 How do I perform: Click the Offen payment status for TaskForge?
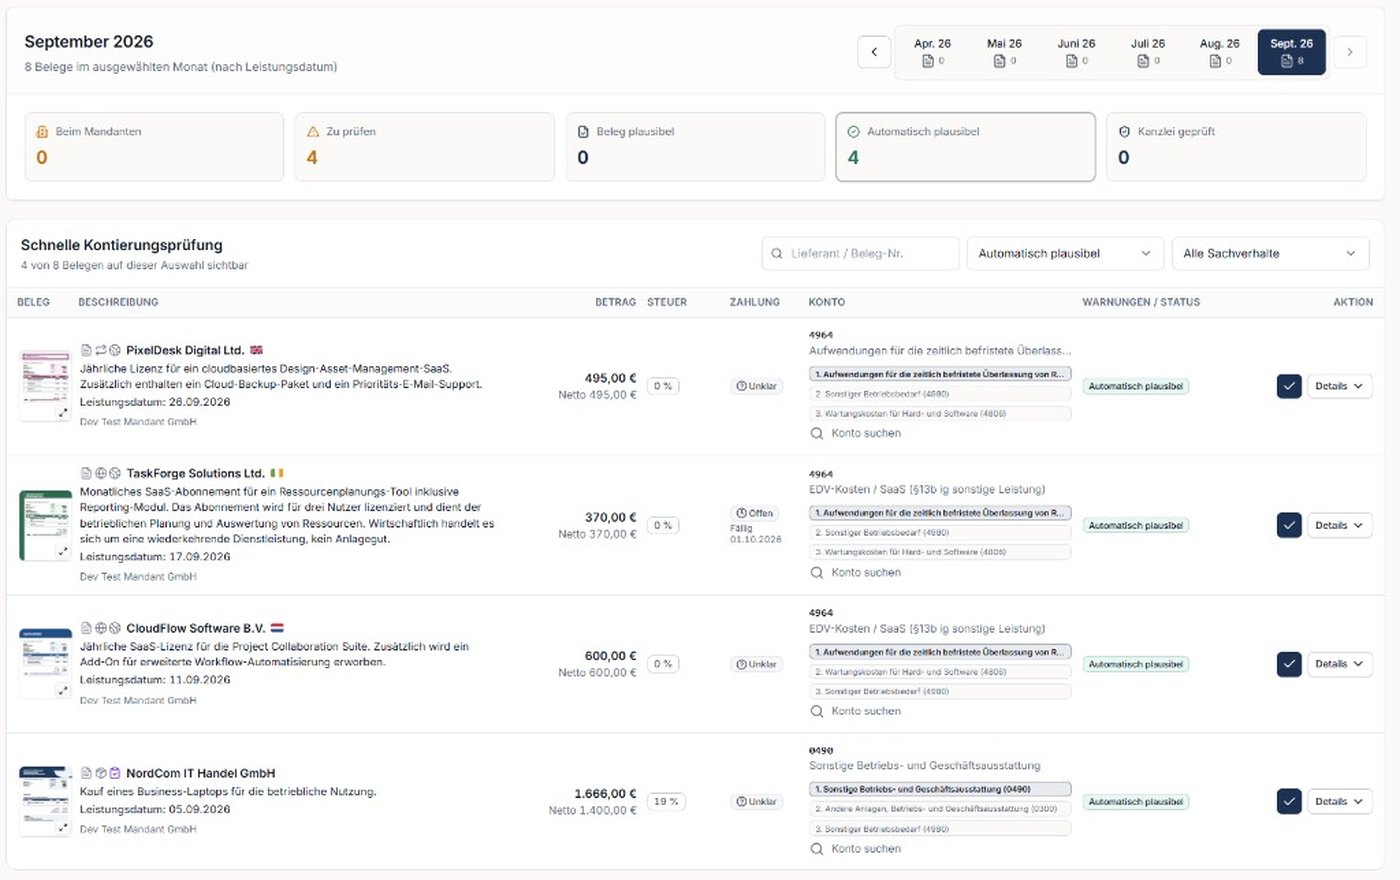(755, 513)
